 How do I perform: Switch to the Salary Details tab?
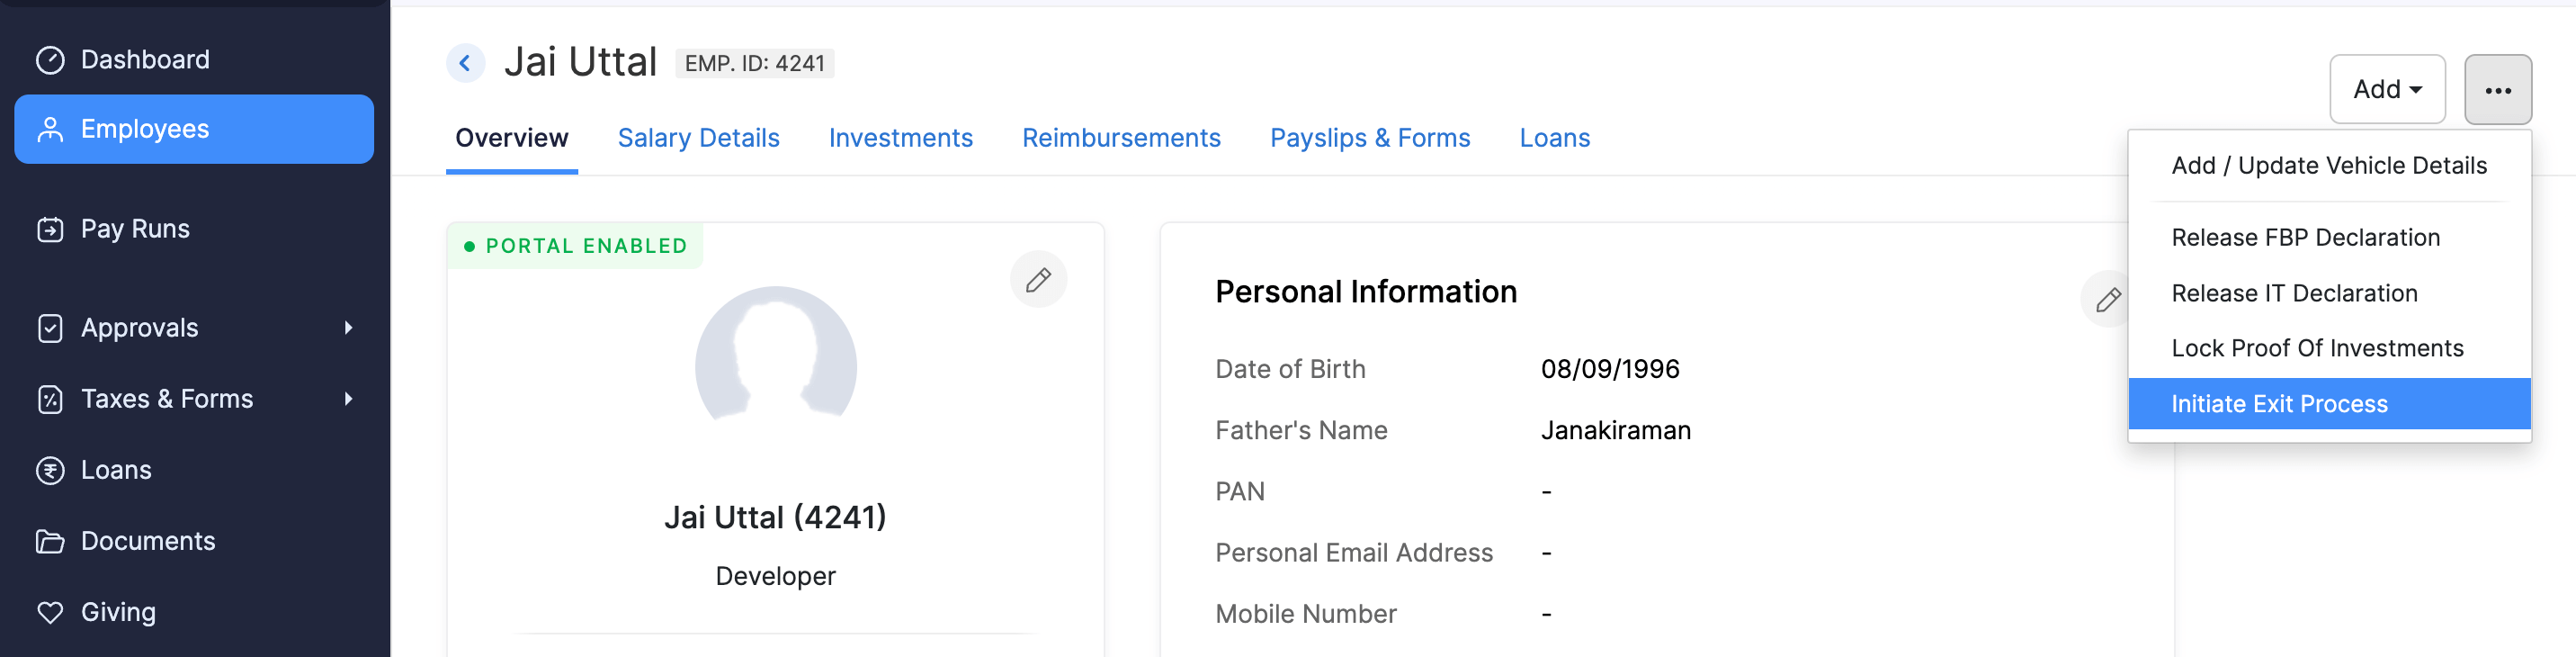698,138
